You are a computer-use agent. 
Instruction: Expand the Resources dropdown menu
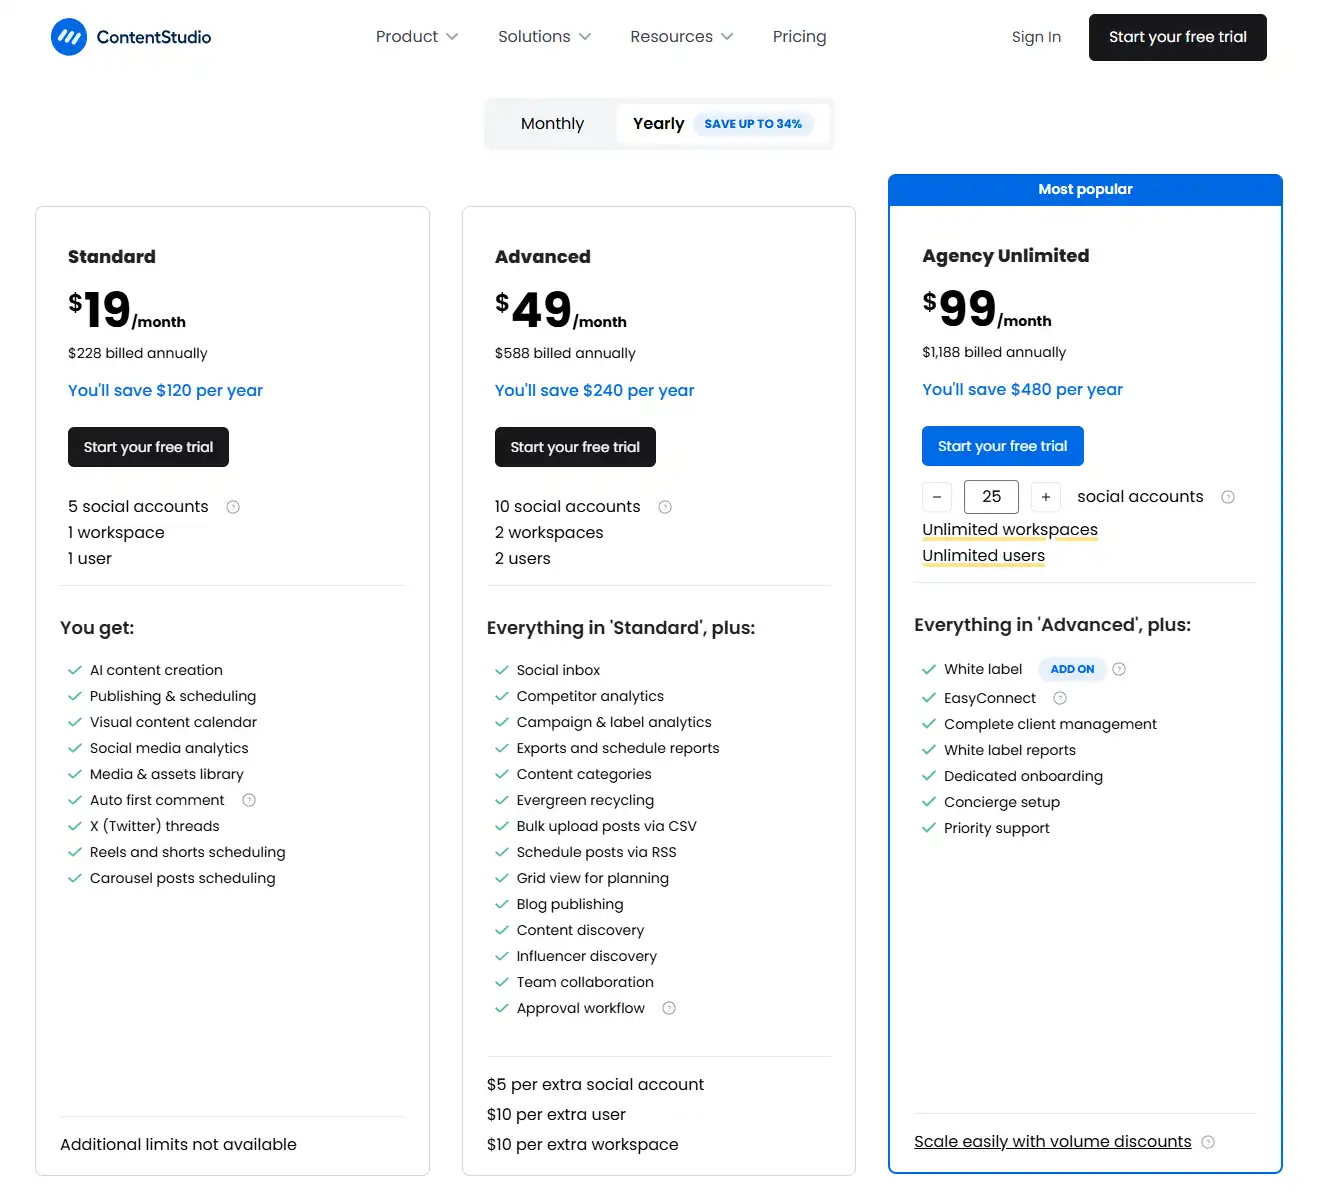682,37
